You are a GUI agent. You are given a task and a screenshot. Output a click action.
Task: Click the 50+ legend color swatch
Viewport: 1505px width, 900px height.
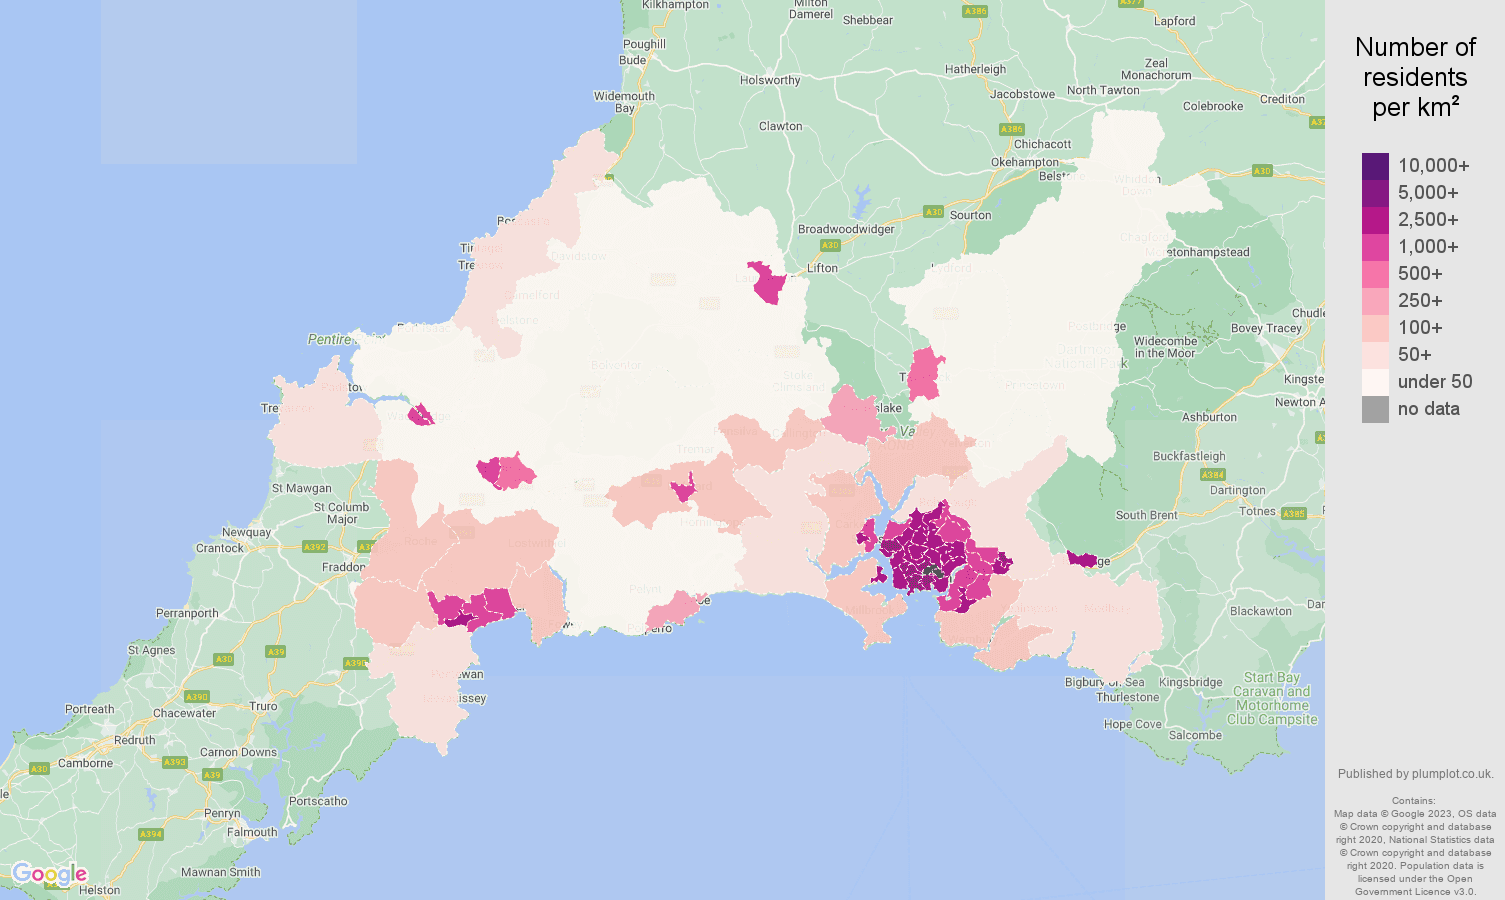point(1375,355)
